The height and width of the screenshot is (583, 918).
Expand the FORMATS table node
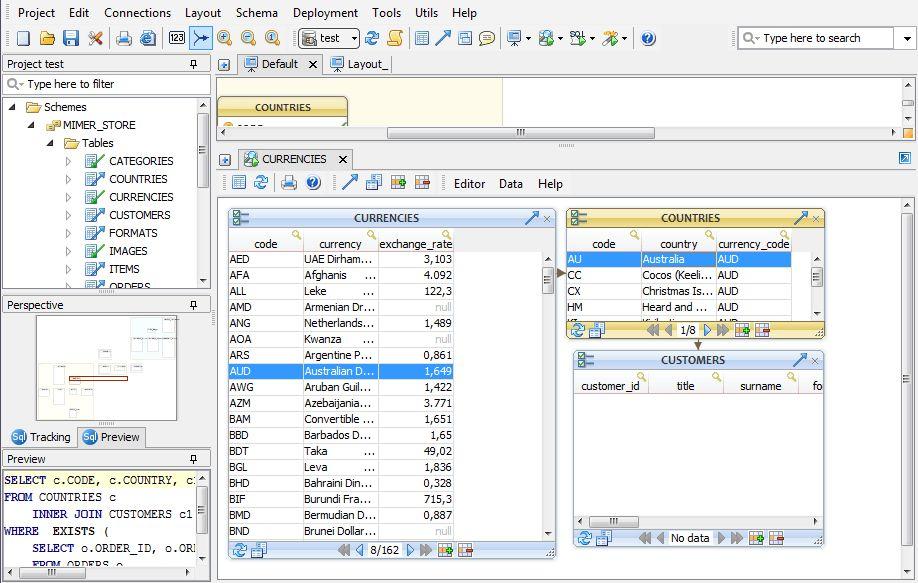(x=68, y=233)
